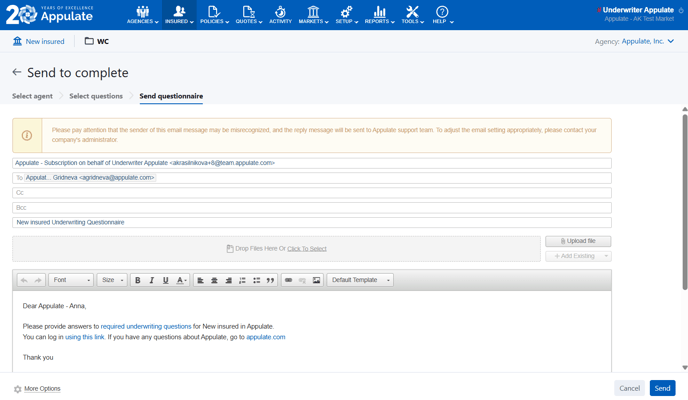688x400 pixels.
Task: Open the appulate.com link
Action: click(266, 337)
